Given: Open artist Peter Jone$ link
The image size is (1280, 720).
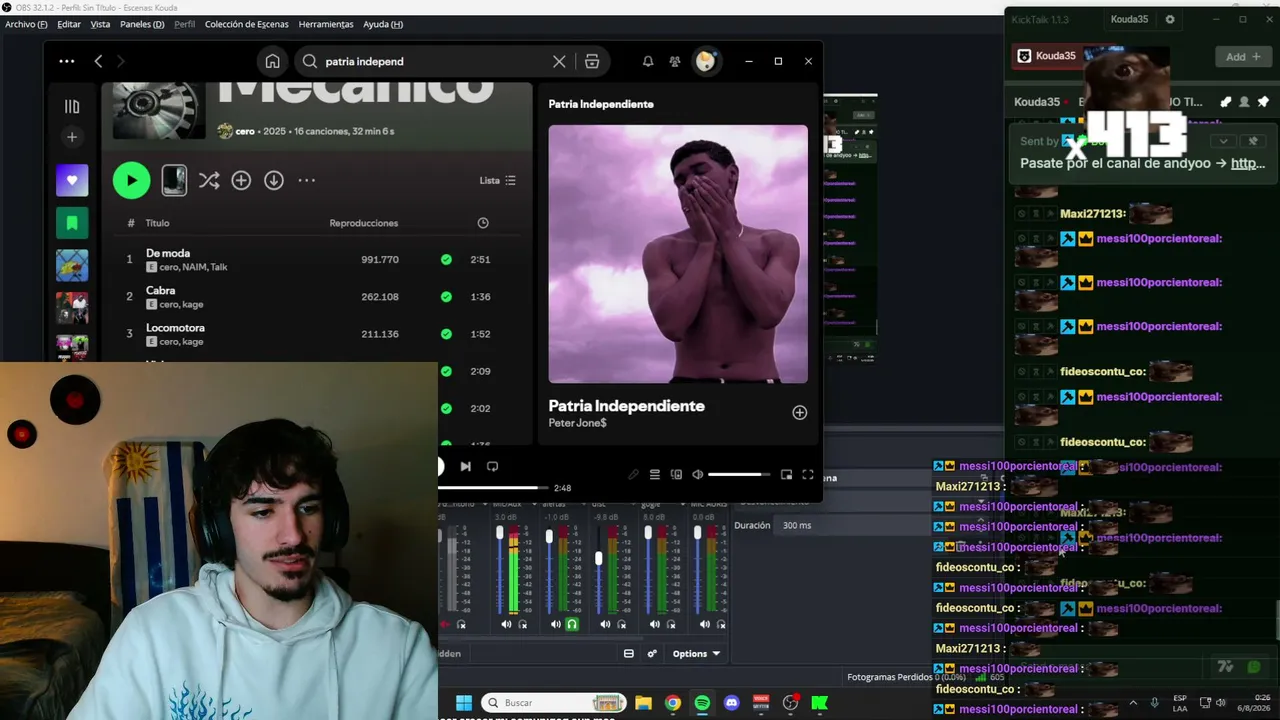Looking at the screenshot, I should [577, 423].
